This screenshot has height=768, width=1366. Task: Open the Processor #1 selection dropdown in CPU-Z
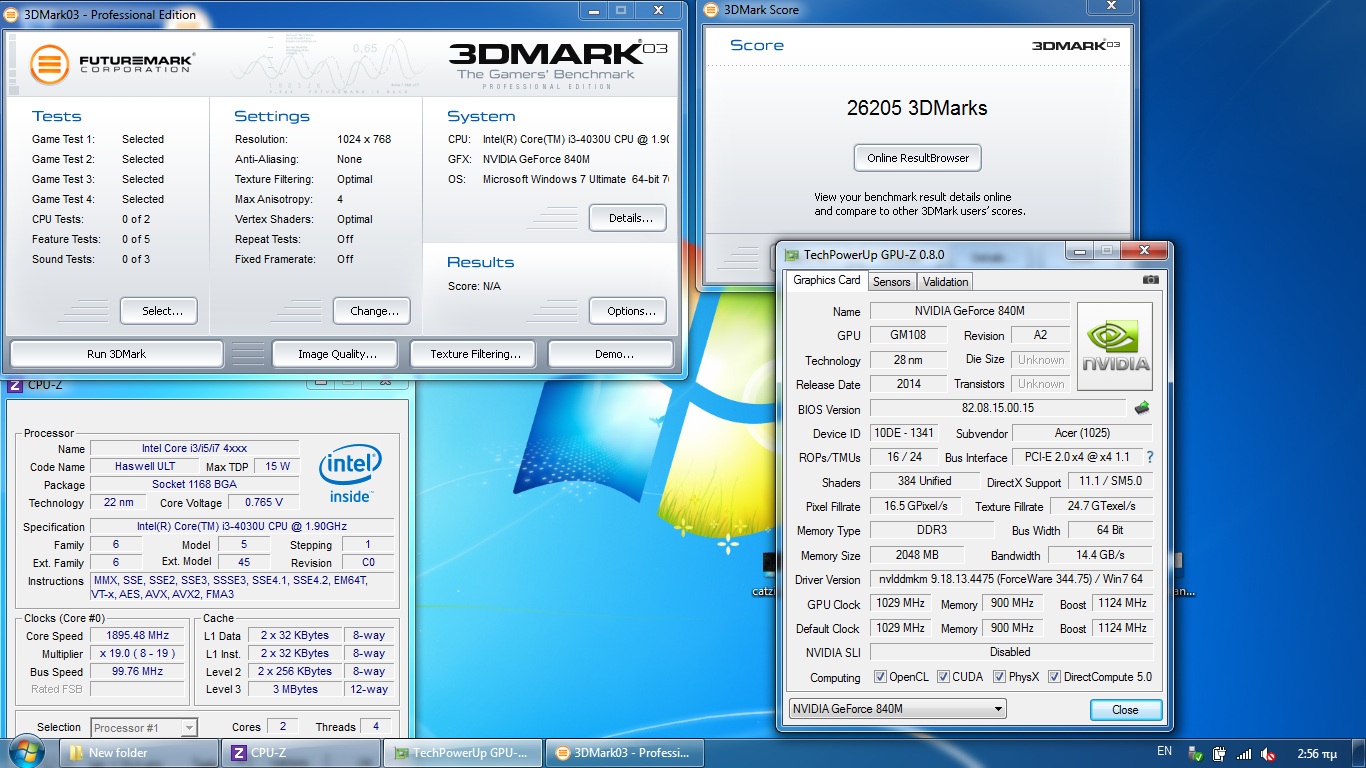[x=144, y=728]
